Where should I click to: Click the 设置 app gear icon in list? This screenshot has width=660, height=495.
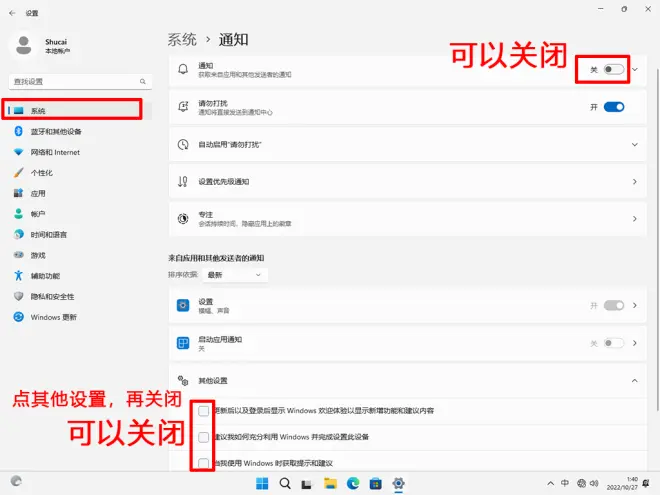pyautogui.click(x=183, y=305)
